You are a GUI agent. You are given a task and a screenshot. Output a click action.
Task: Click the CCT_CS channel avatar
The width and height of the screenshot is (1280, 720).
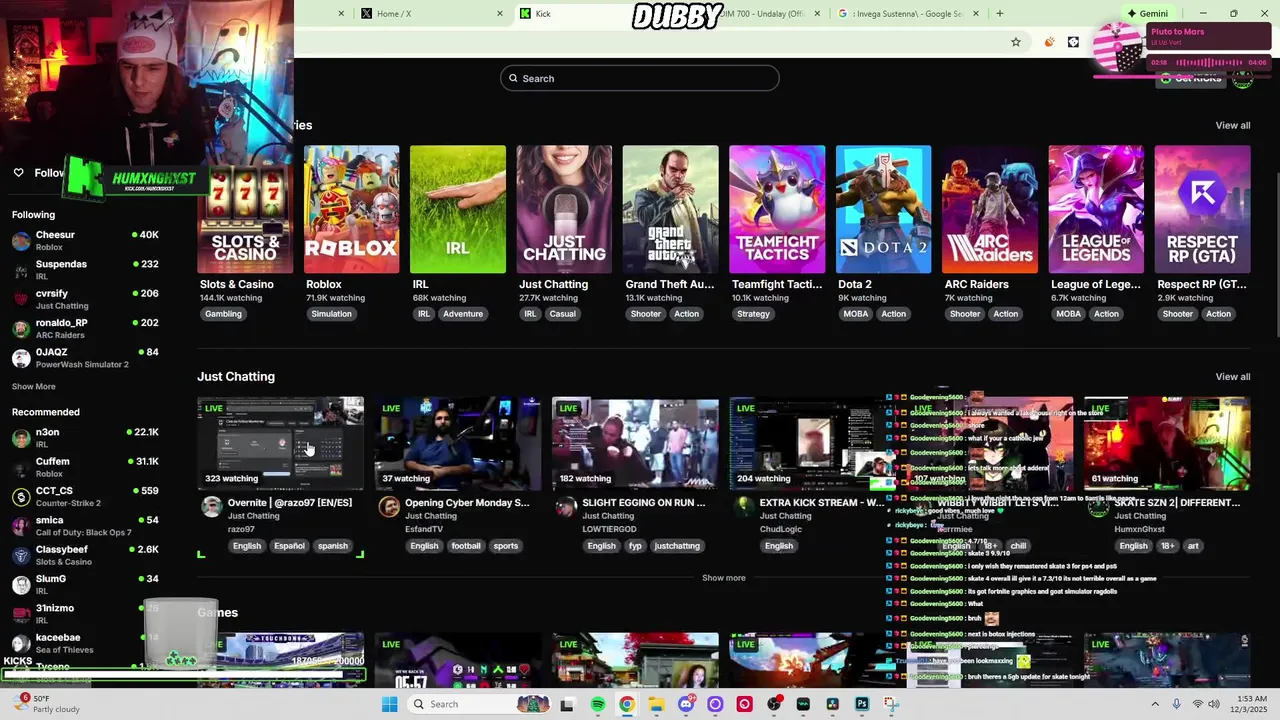pyautogui.click(x=21, y=497)
